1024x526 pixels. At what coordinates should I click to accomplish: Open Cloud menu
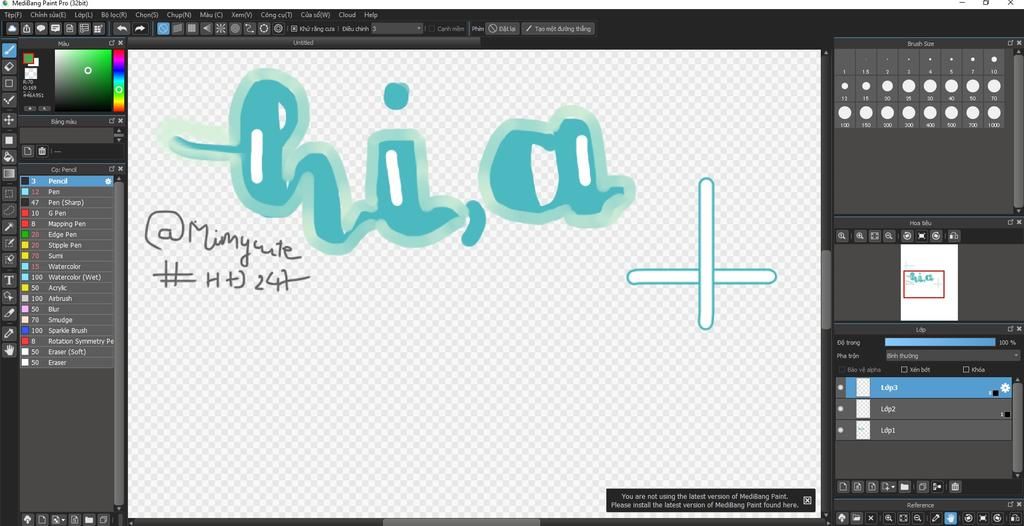pyautogui.click(x=347, y=14)
